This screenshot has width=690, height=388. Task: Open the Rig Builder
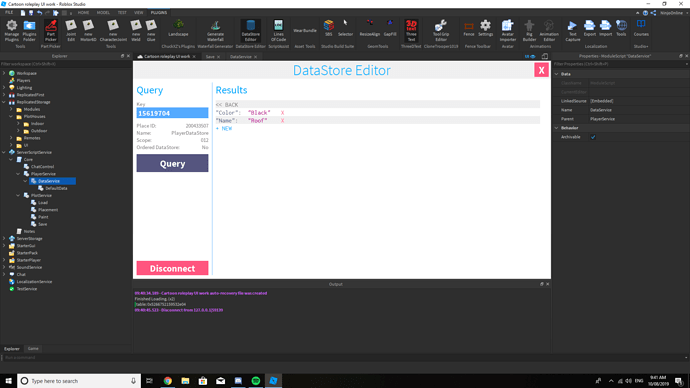tap(529, 30)
